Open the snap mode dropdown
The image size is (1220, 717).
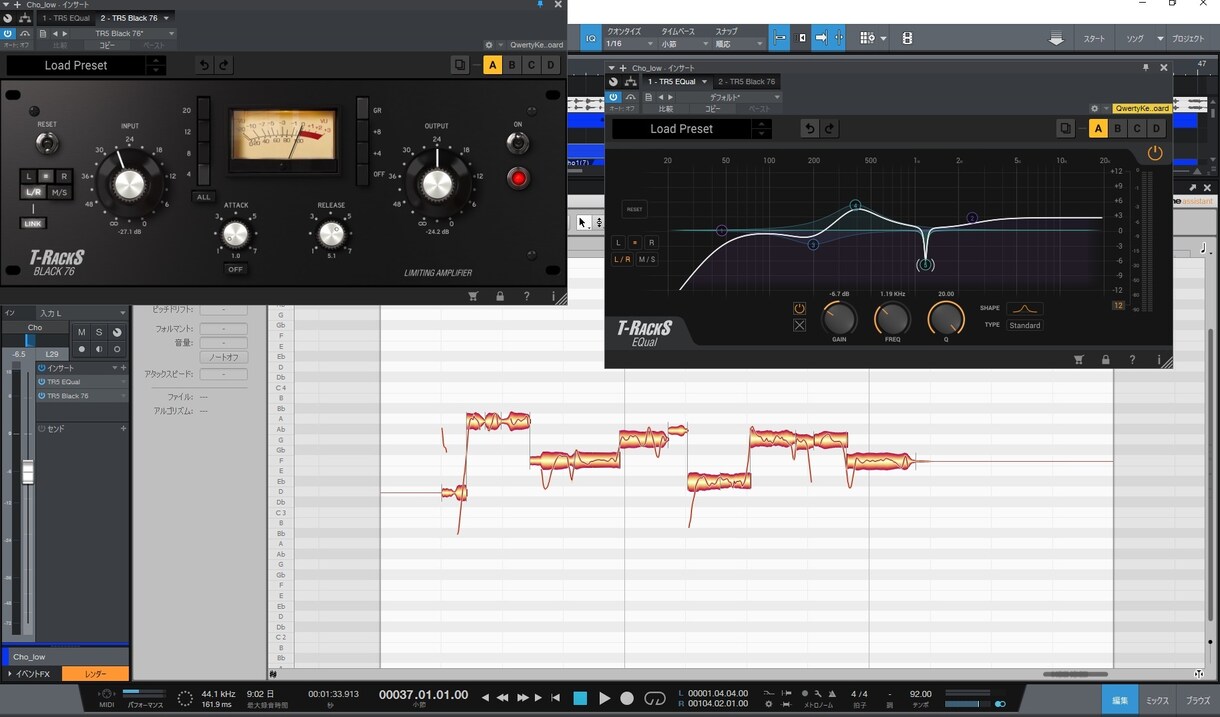coord(738,44)
